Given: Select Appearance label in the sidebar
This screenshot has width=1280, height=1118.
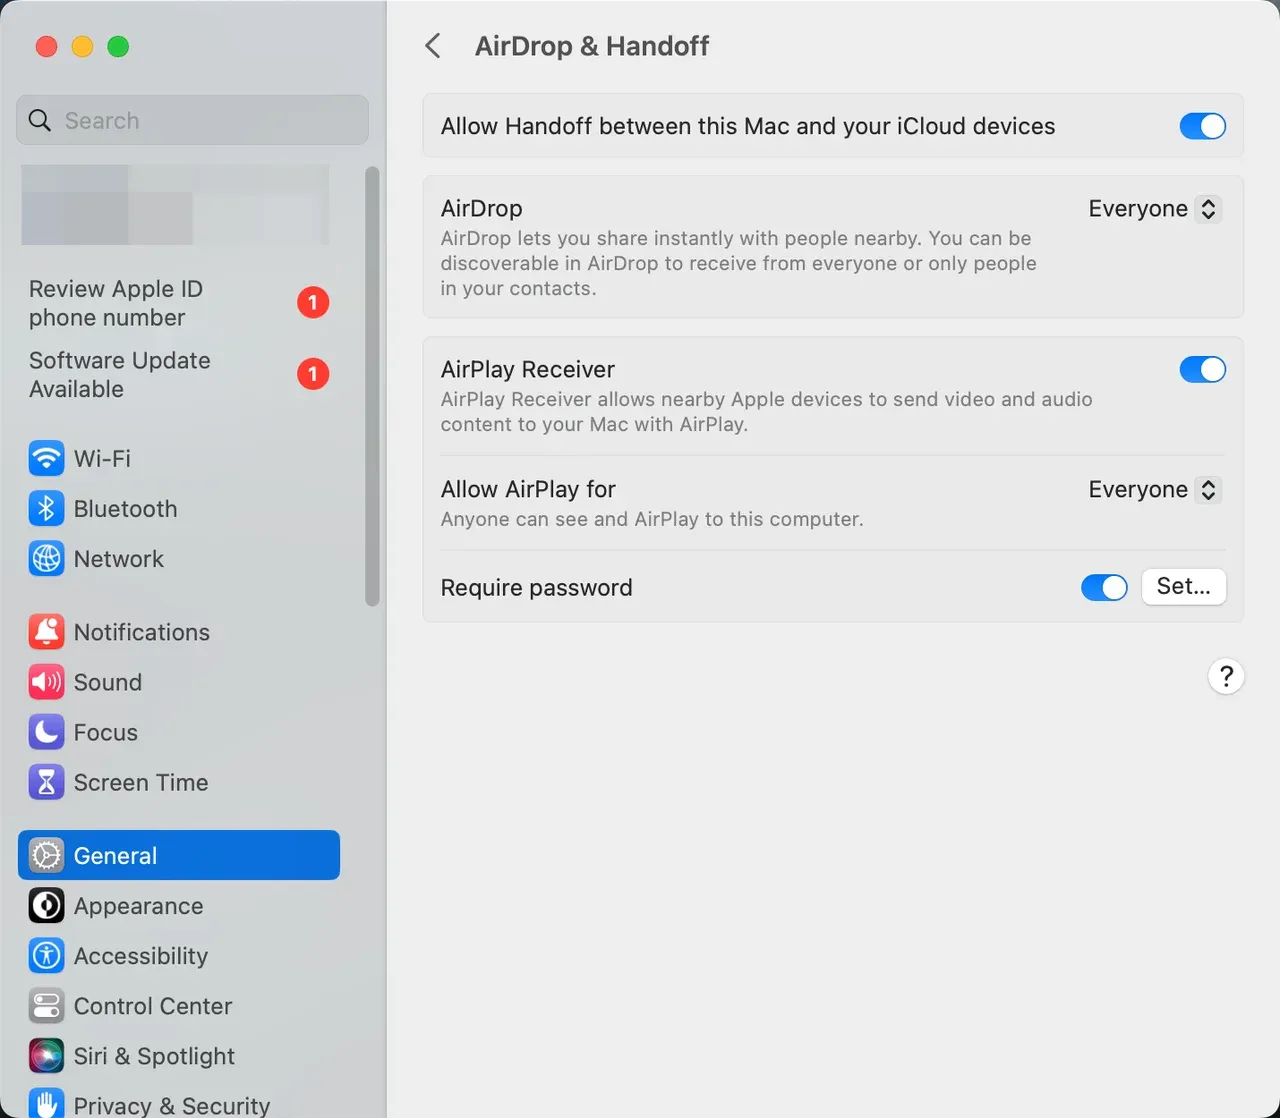Looking at the screenshot, I should (x=138, y=906).
